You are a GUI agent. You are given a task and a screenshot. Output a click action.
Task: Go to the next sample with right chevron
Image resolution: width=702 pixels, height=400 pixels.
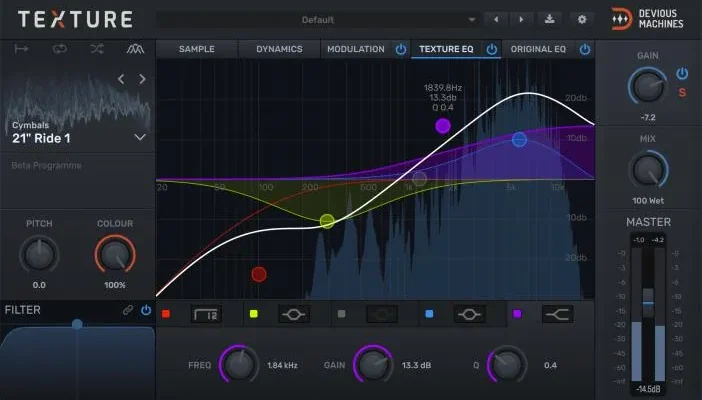click(142, 78)
